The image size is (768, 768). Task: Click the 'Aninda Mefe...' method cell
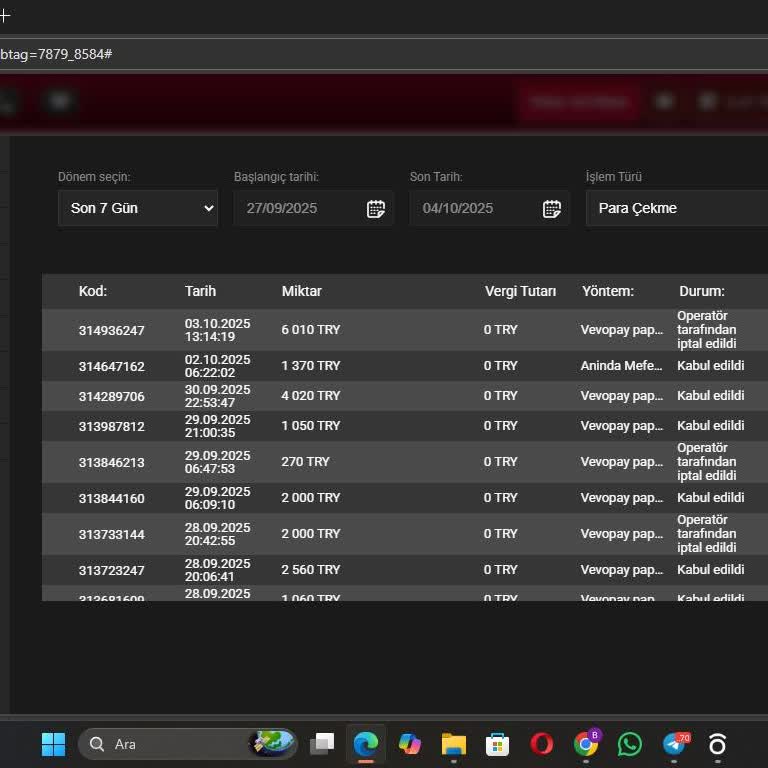point(621,365)
